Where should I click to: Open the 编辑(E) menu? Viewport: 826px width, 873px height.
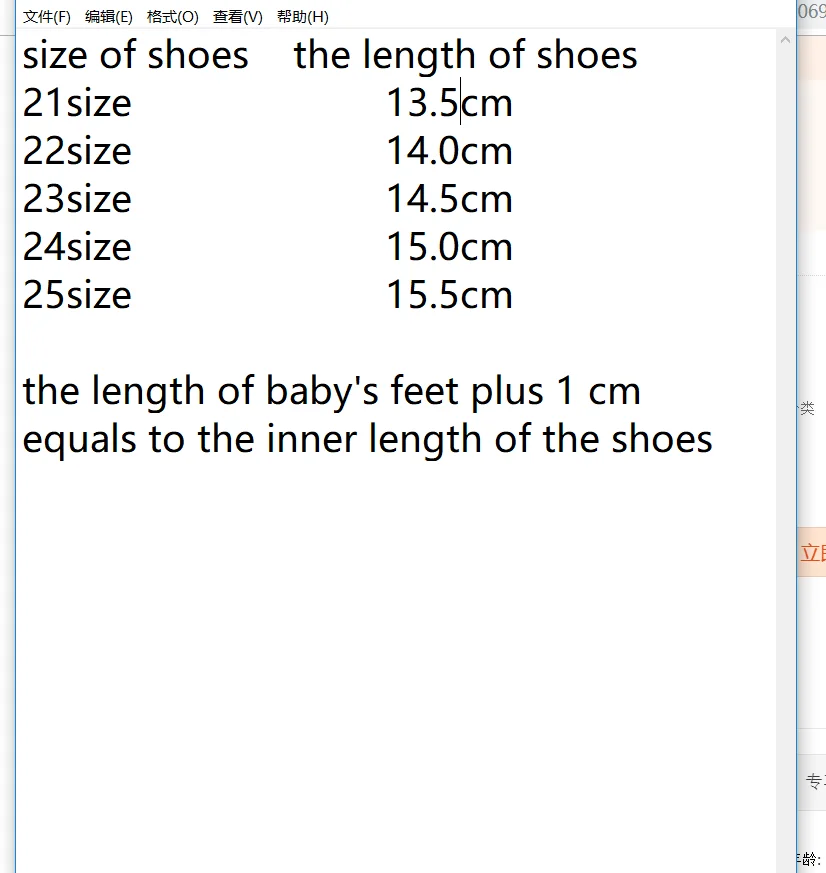109,17
